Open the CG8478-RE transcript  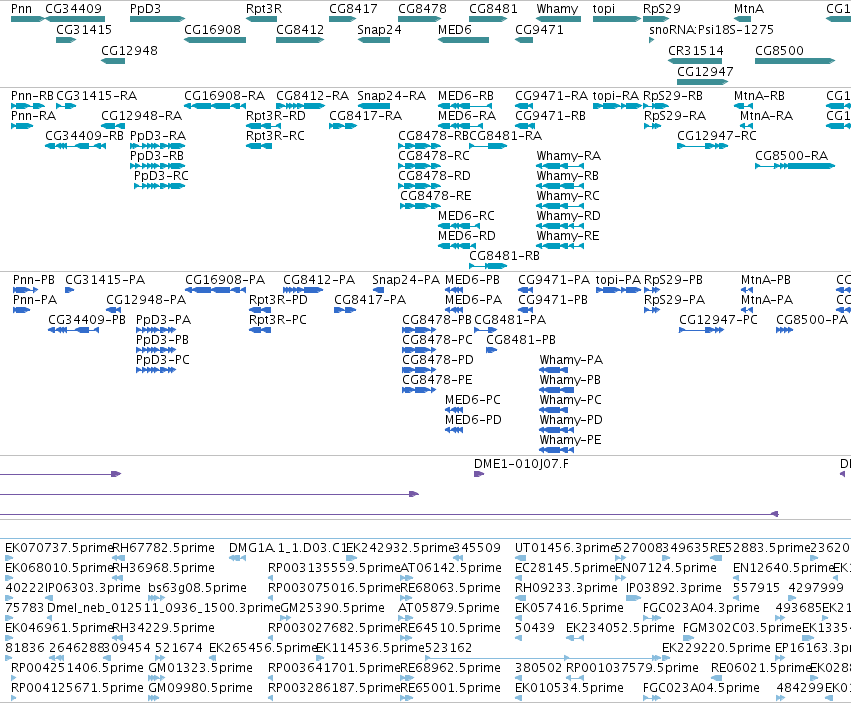(421, 206)
